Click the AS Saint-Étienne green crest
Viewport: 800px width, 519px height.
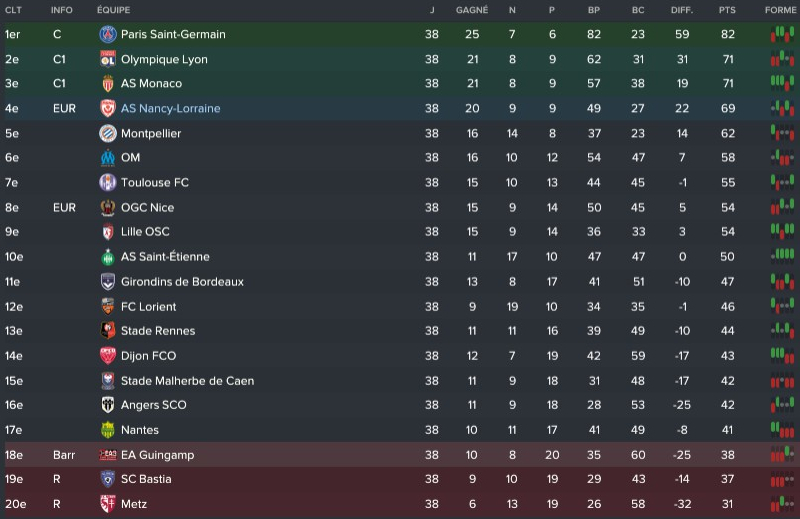[108, 257]
